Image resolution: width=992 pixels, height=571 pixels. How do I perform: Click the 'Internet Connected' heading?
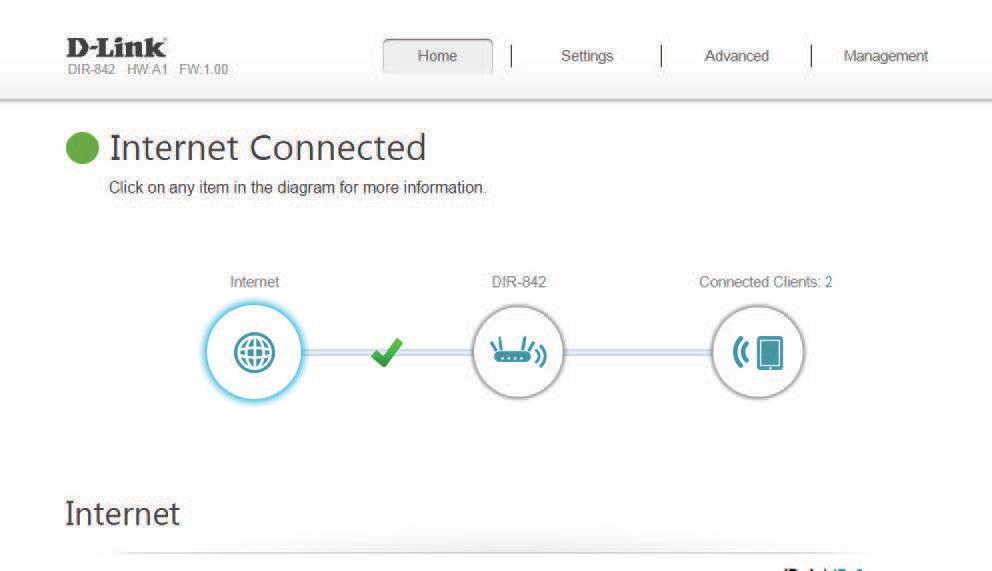point(267,148)
